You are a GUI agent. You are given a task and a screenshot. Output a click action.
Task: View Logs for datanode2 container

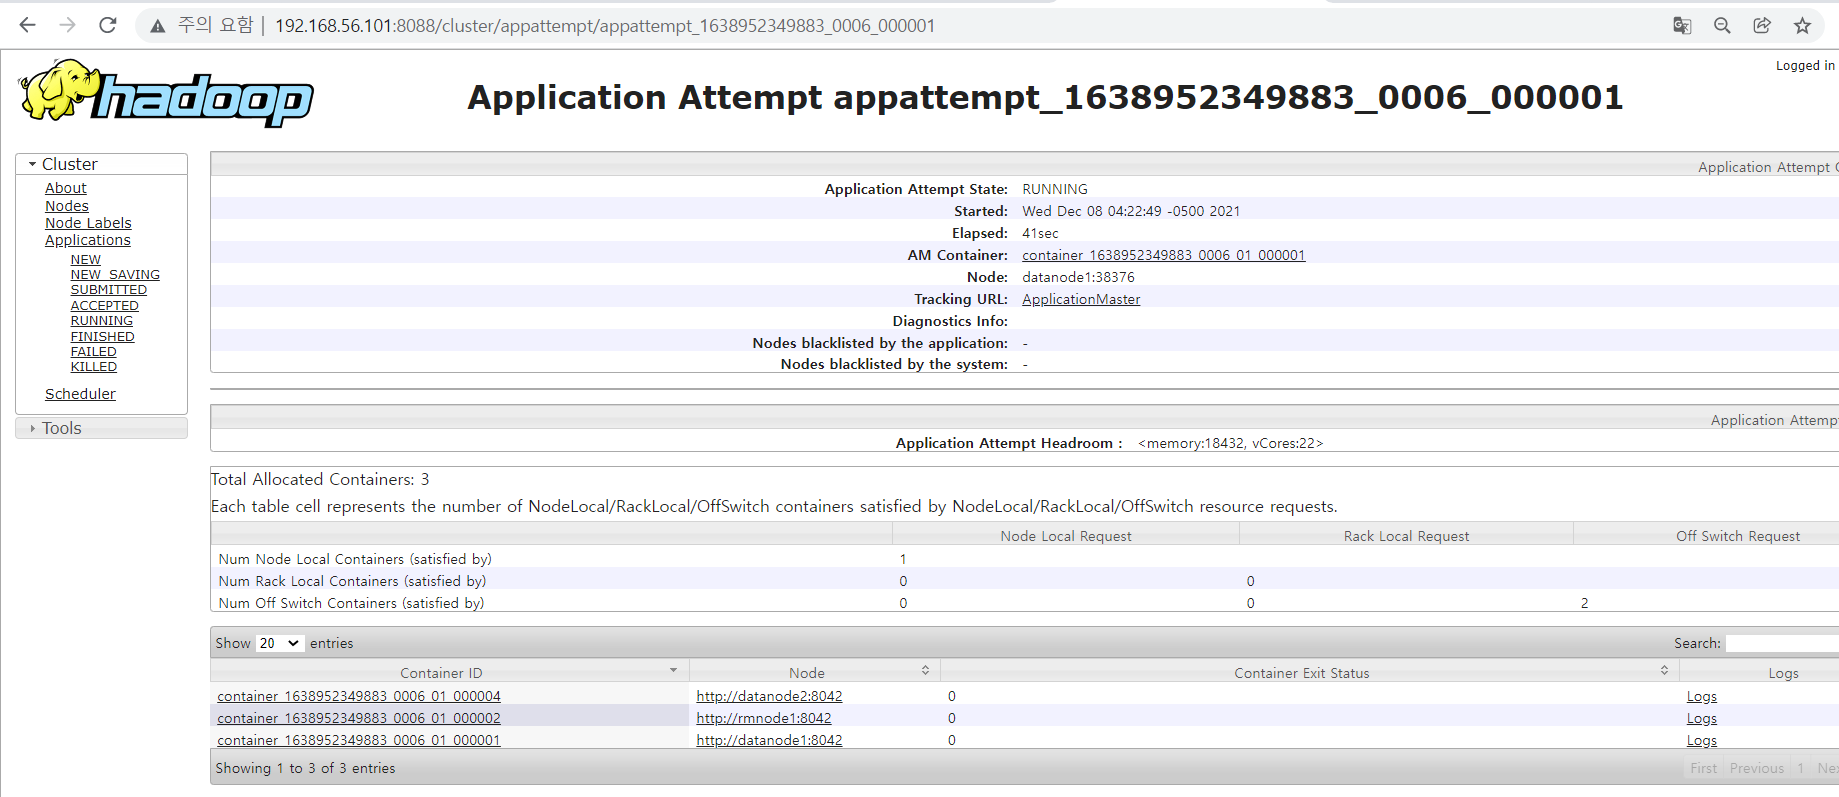[1702, 697]
